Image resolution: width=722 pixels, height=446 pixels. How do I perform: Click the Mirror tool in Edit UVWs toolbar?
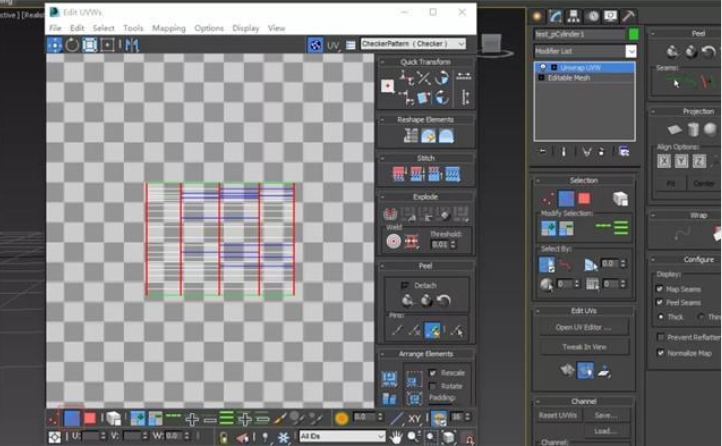(x=132, y=45)
